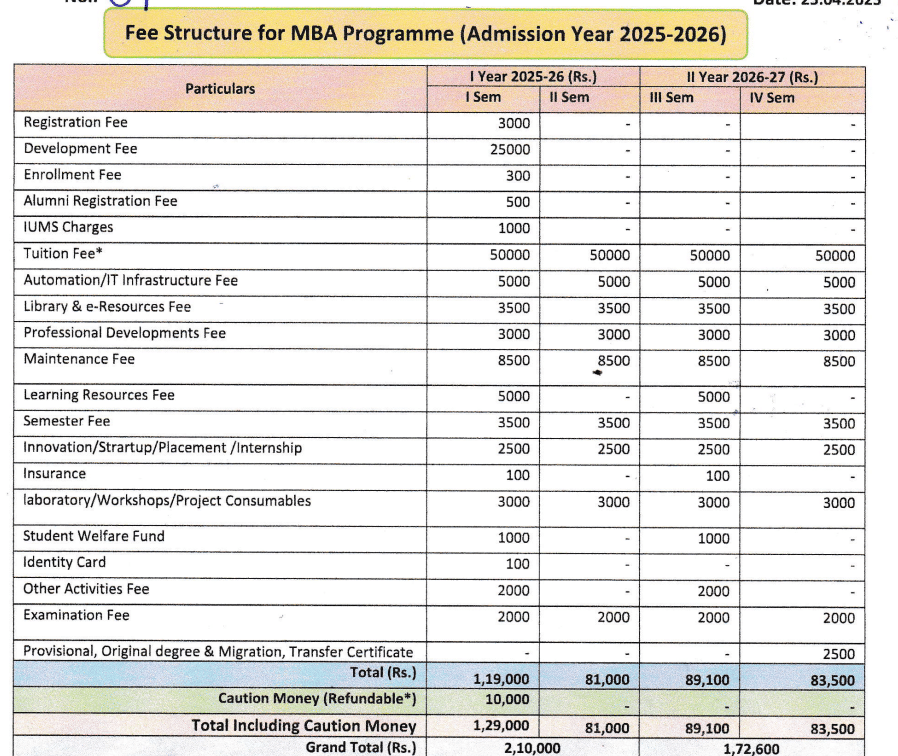
Task: Select the II Sem column header
Action: tap(569, 97)
